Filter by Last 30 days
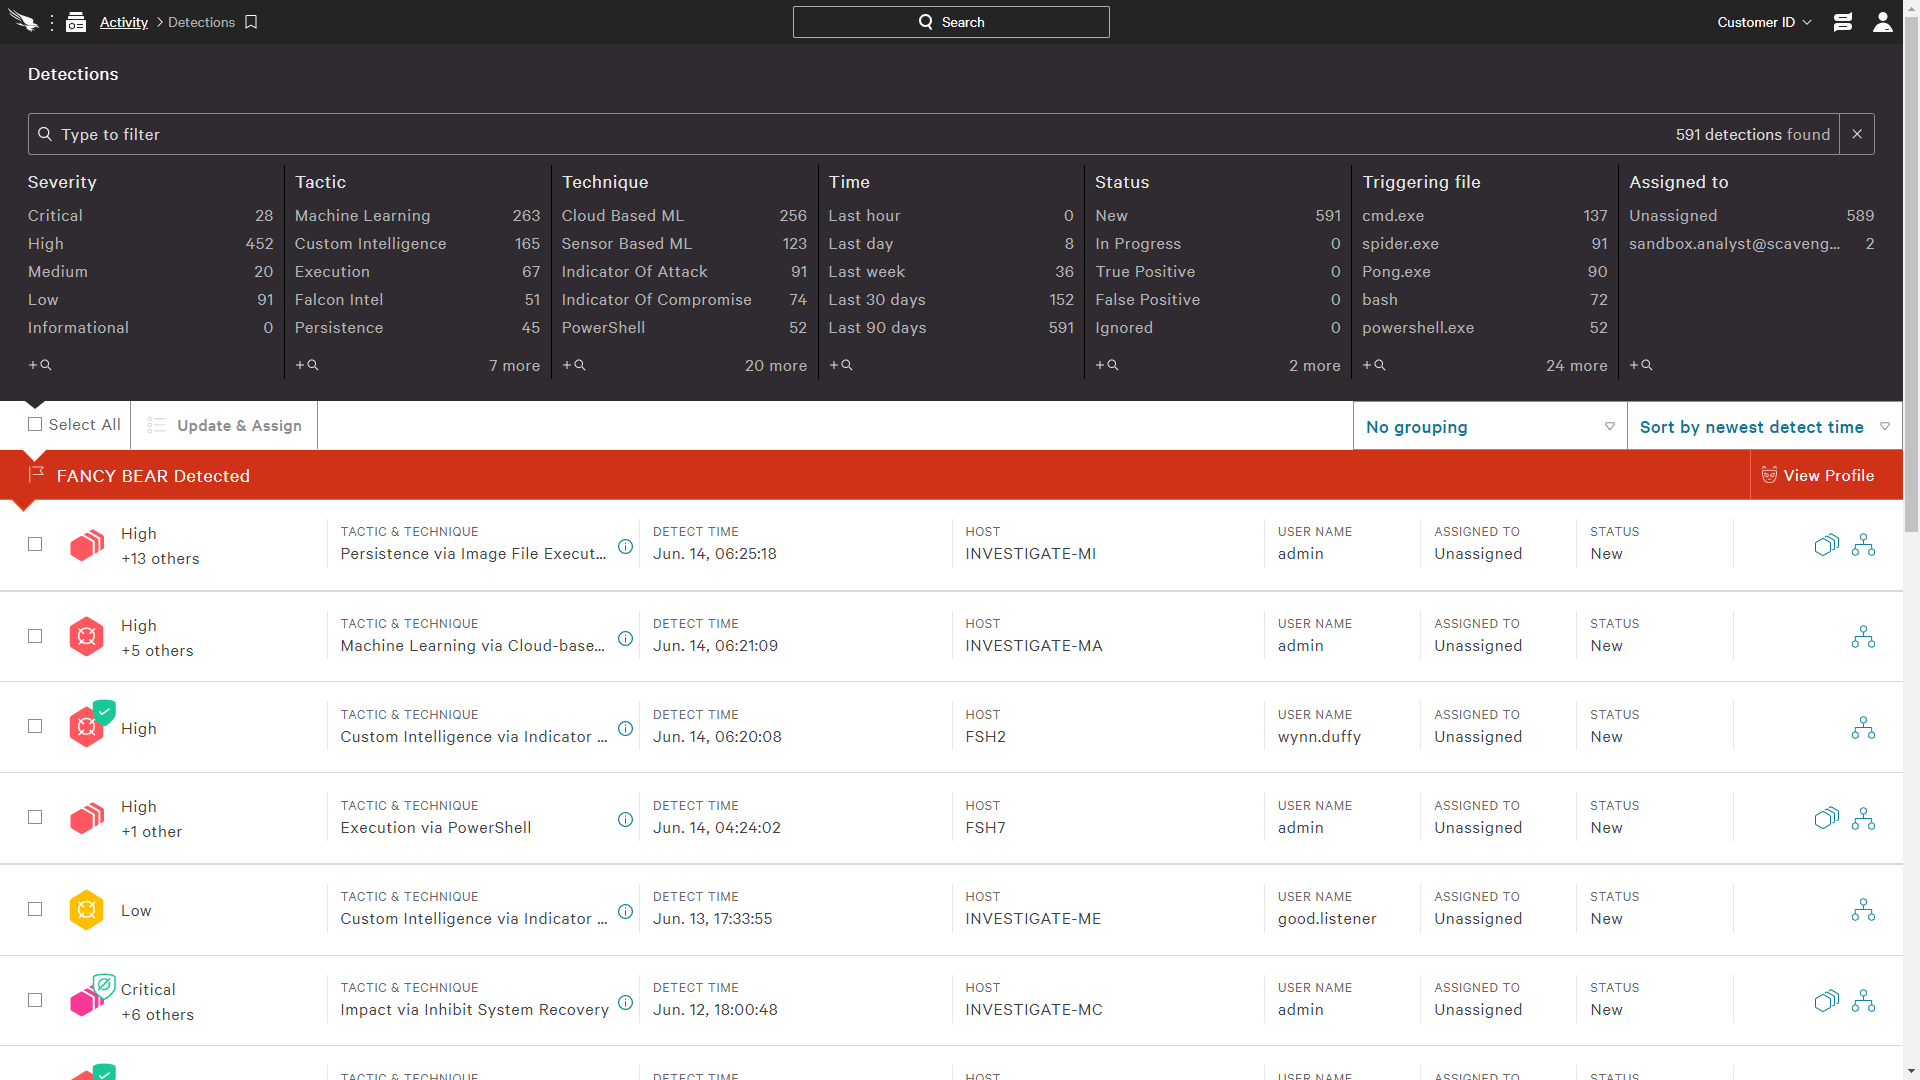Viewport: 1920px width, 1080px height. point(951,300)
